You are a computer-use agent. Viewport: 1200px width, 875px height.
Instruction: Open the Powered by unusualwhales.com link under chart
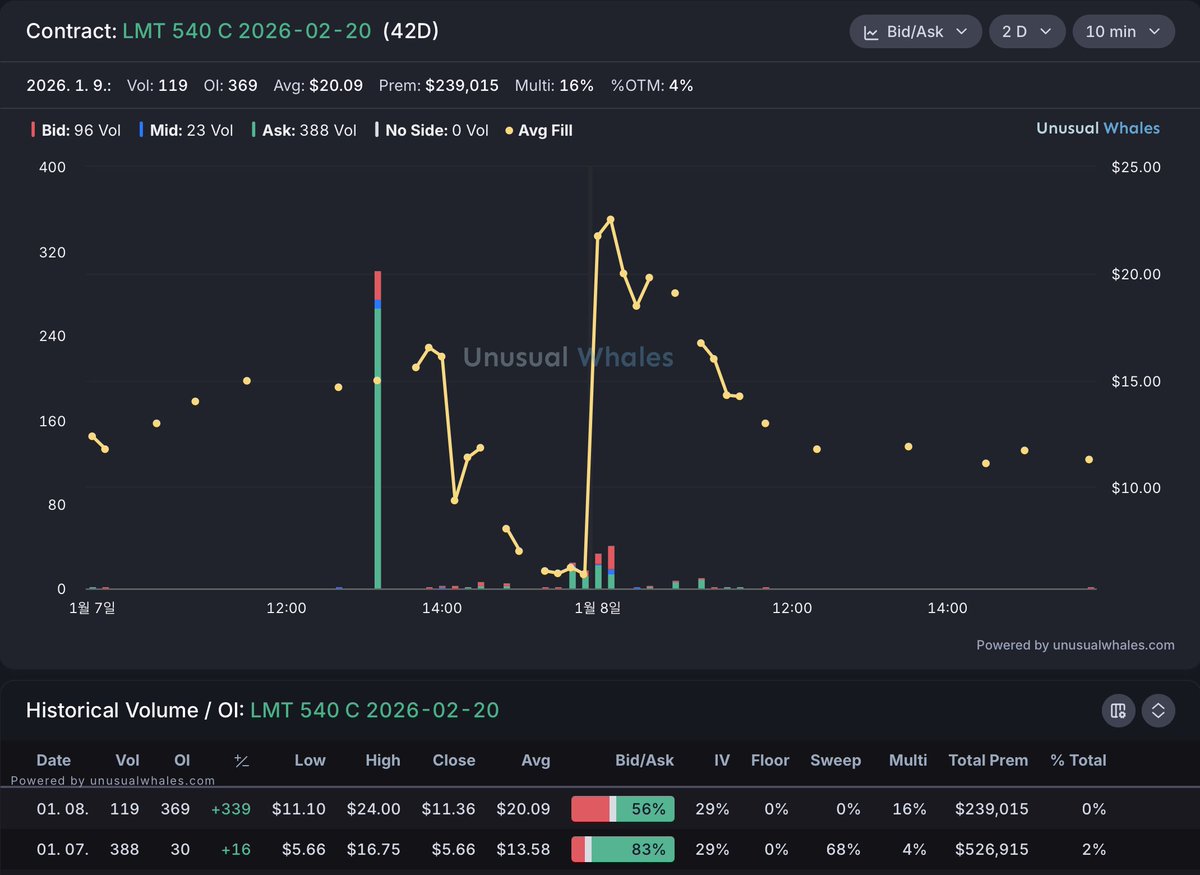click(x=1075, y=645)
